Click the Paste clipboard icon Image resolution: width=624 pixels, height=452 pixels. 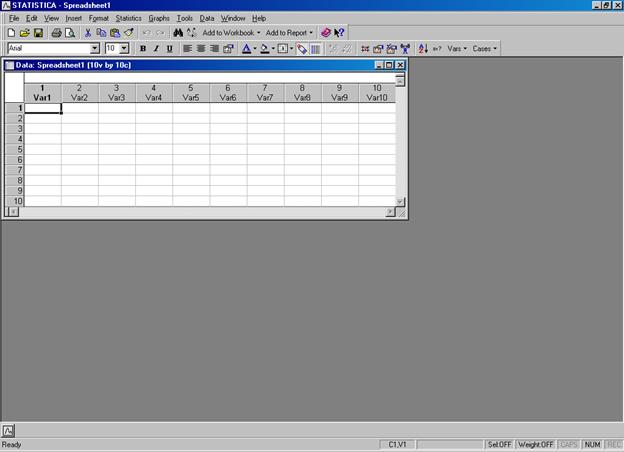pos(115,33)
